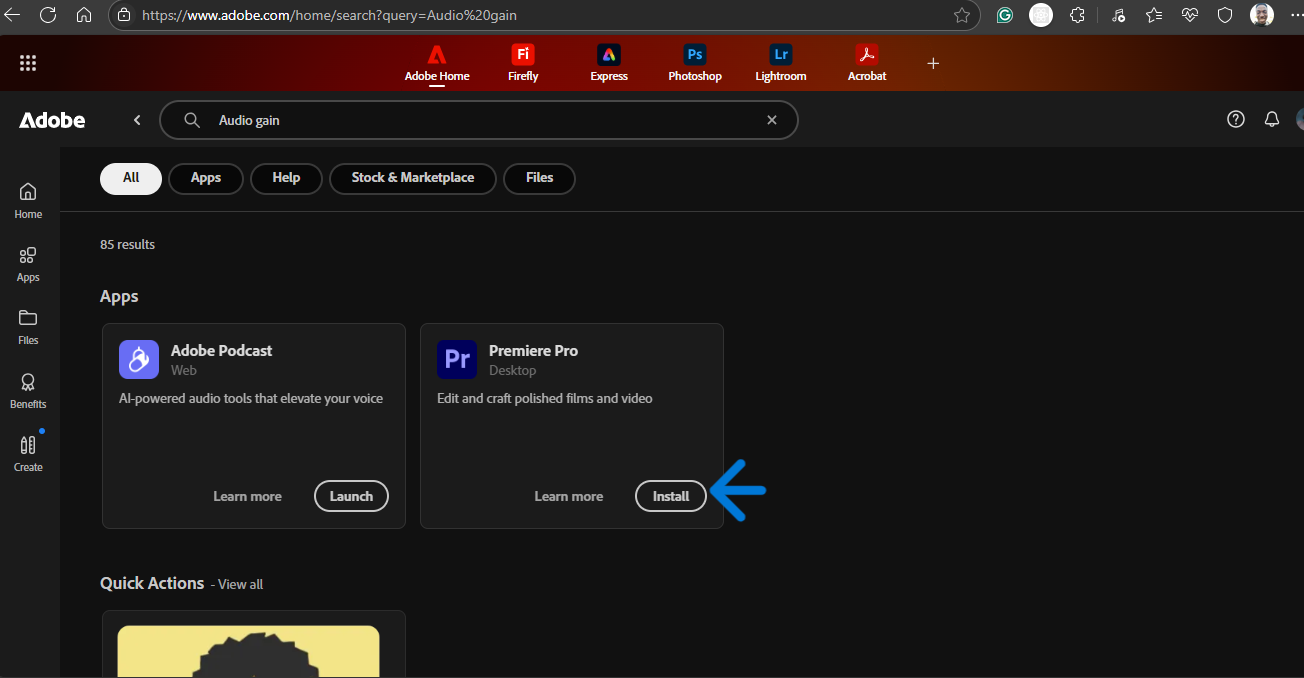Collapse the search with the back chevron
This screenshot has width=1304, height=678.
click(138, 120)
